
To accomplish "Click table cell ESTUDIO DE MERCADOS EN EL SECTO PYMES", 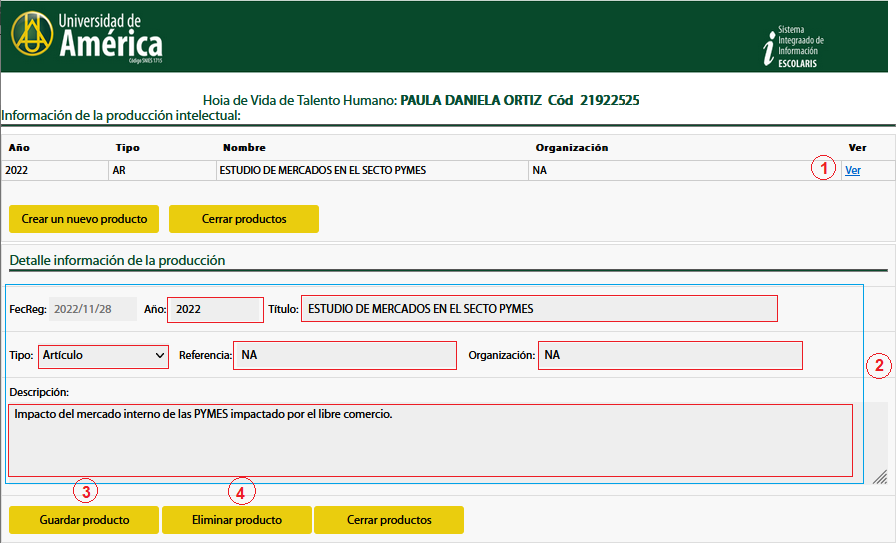I will pos(373,170).
